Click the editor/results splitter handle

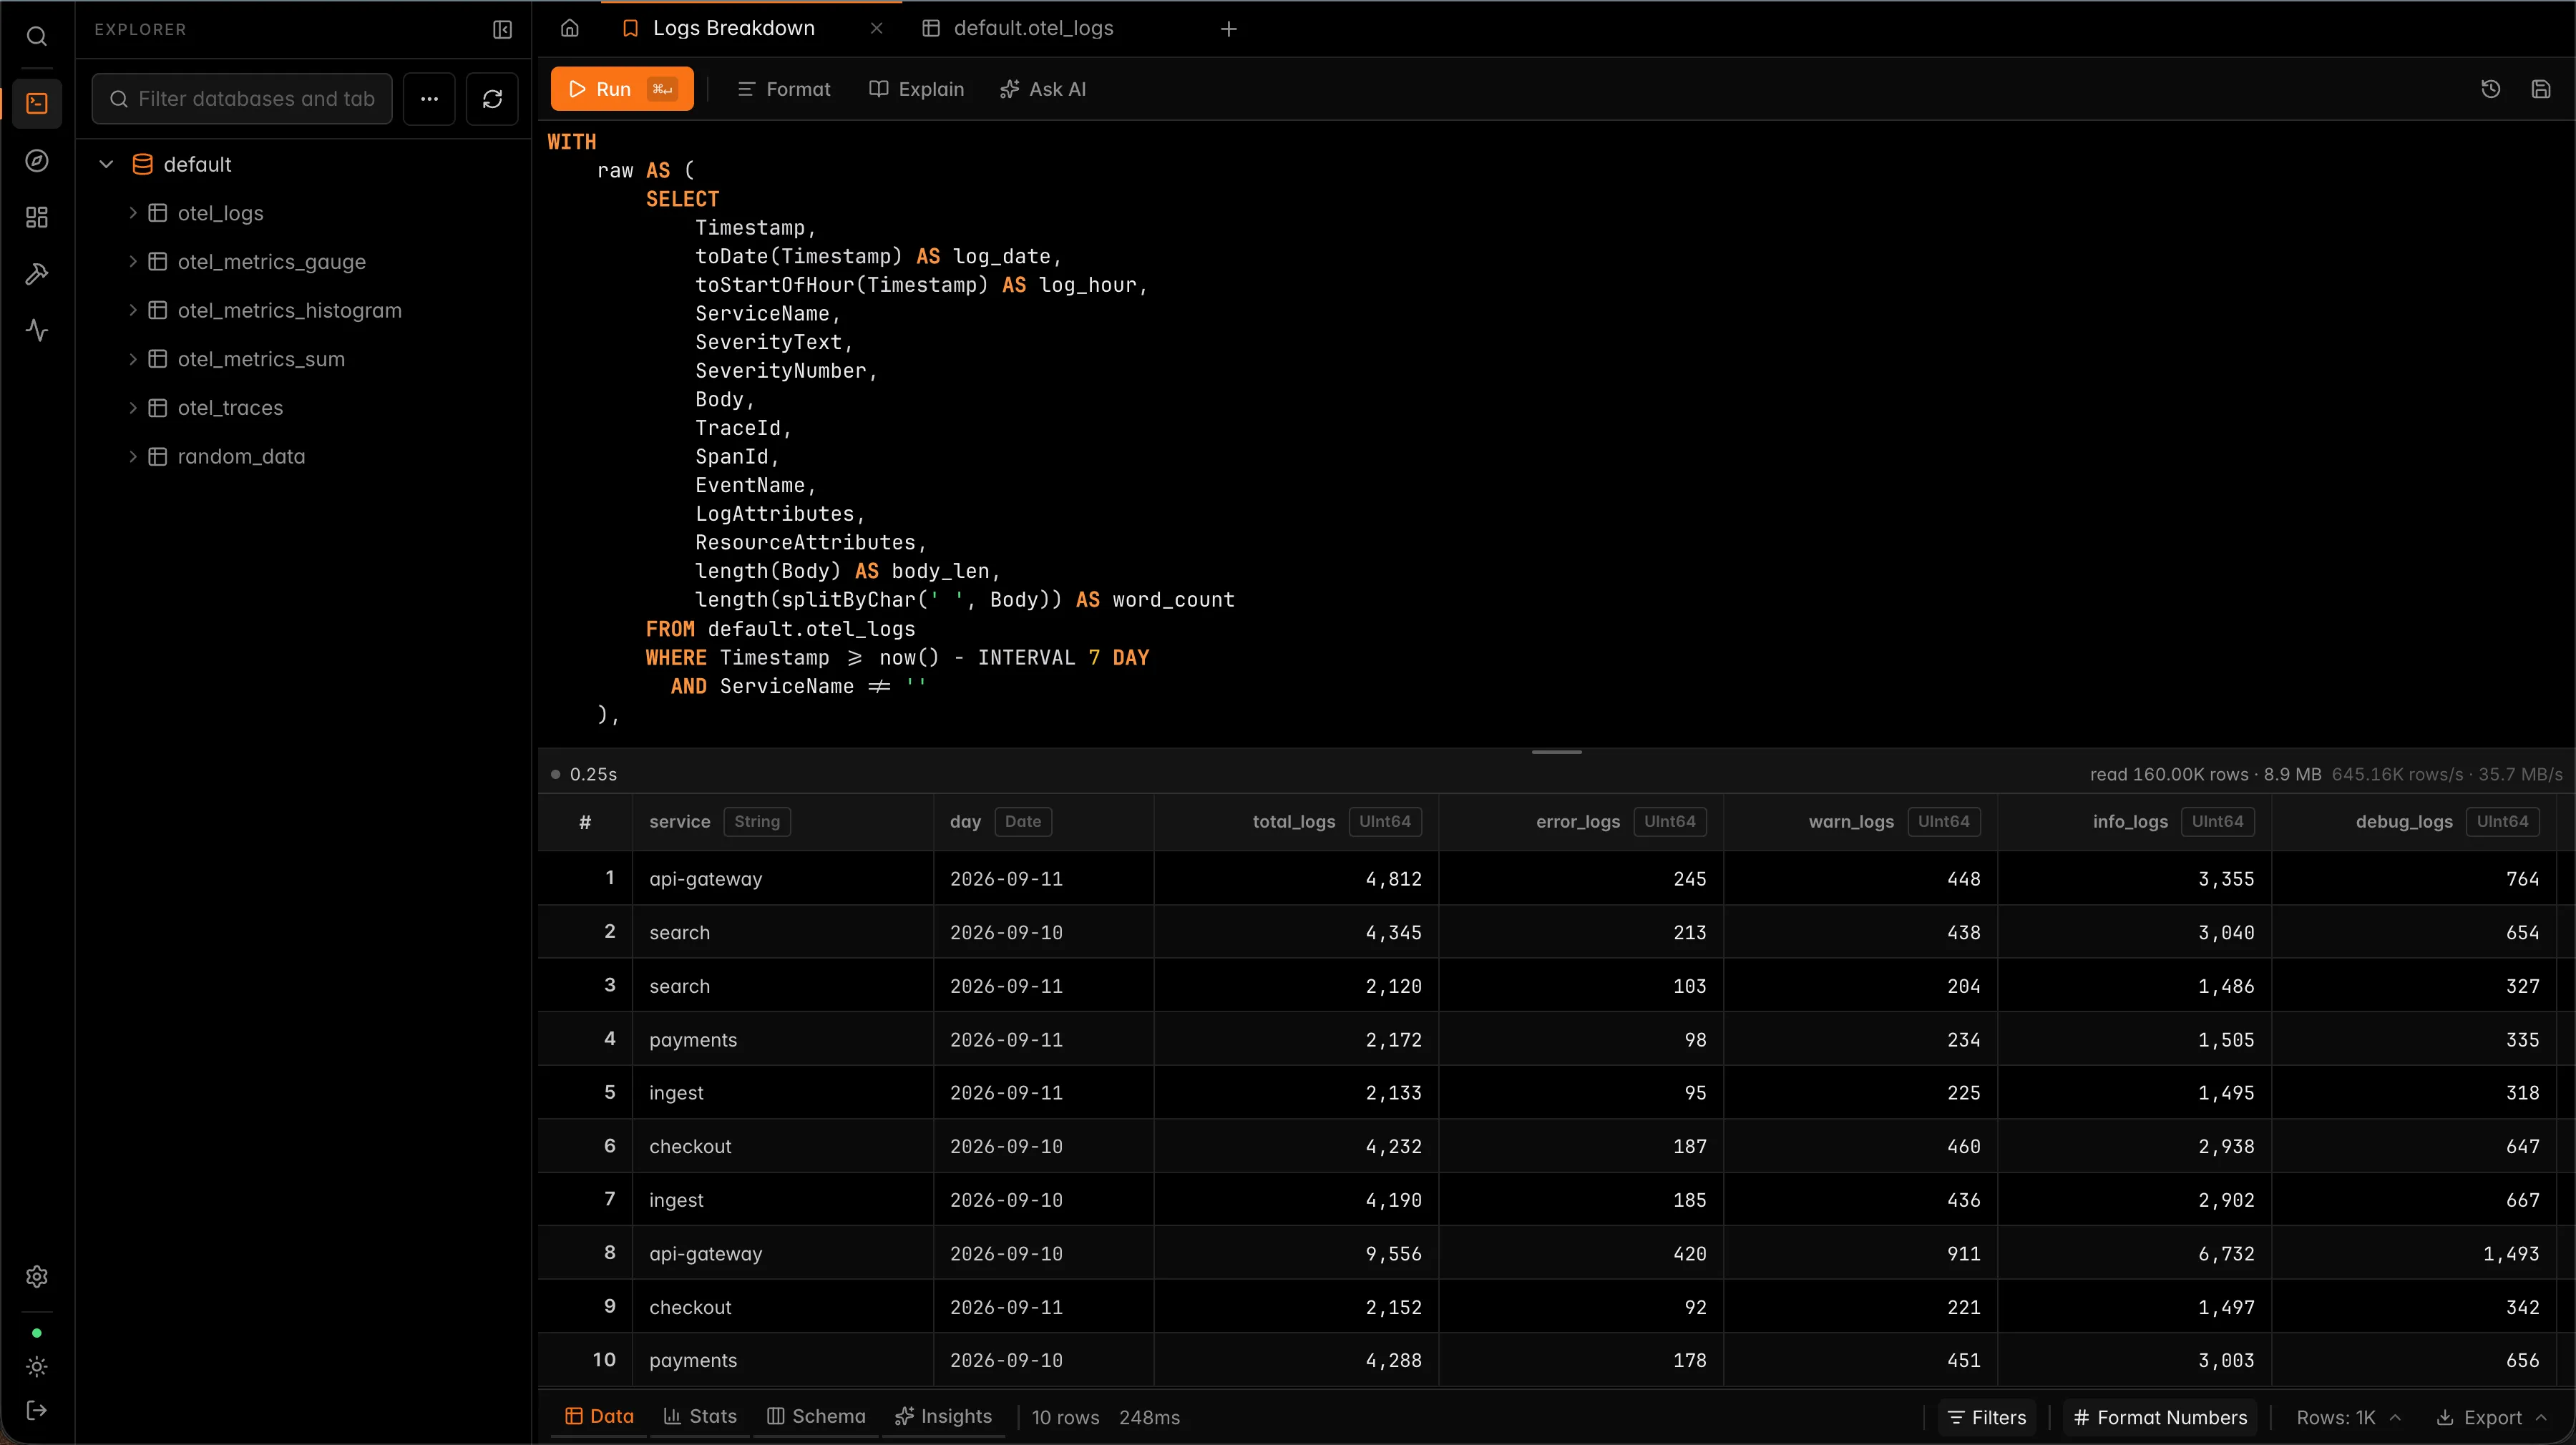[x=1556, y=752]
